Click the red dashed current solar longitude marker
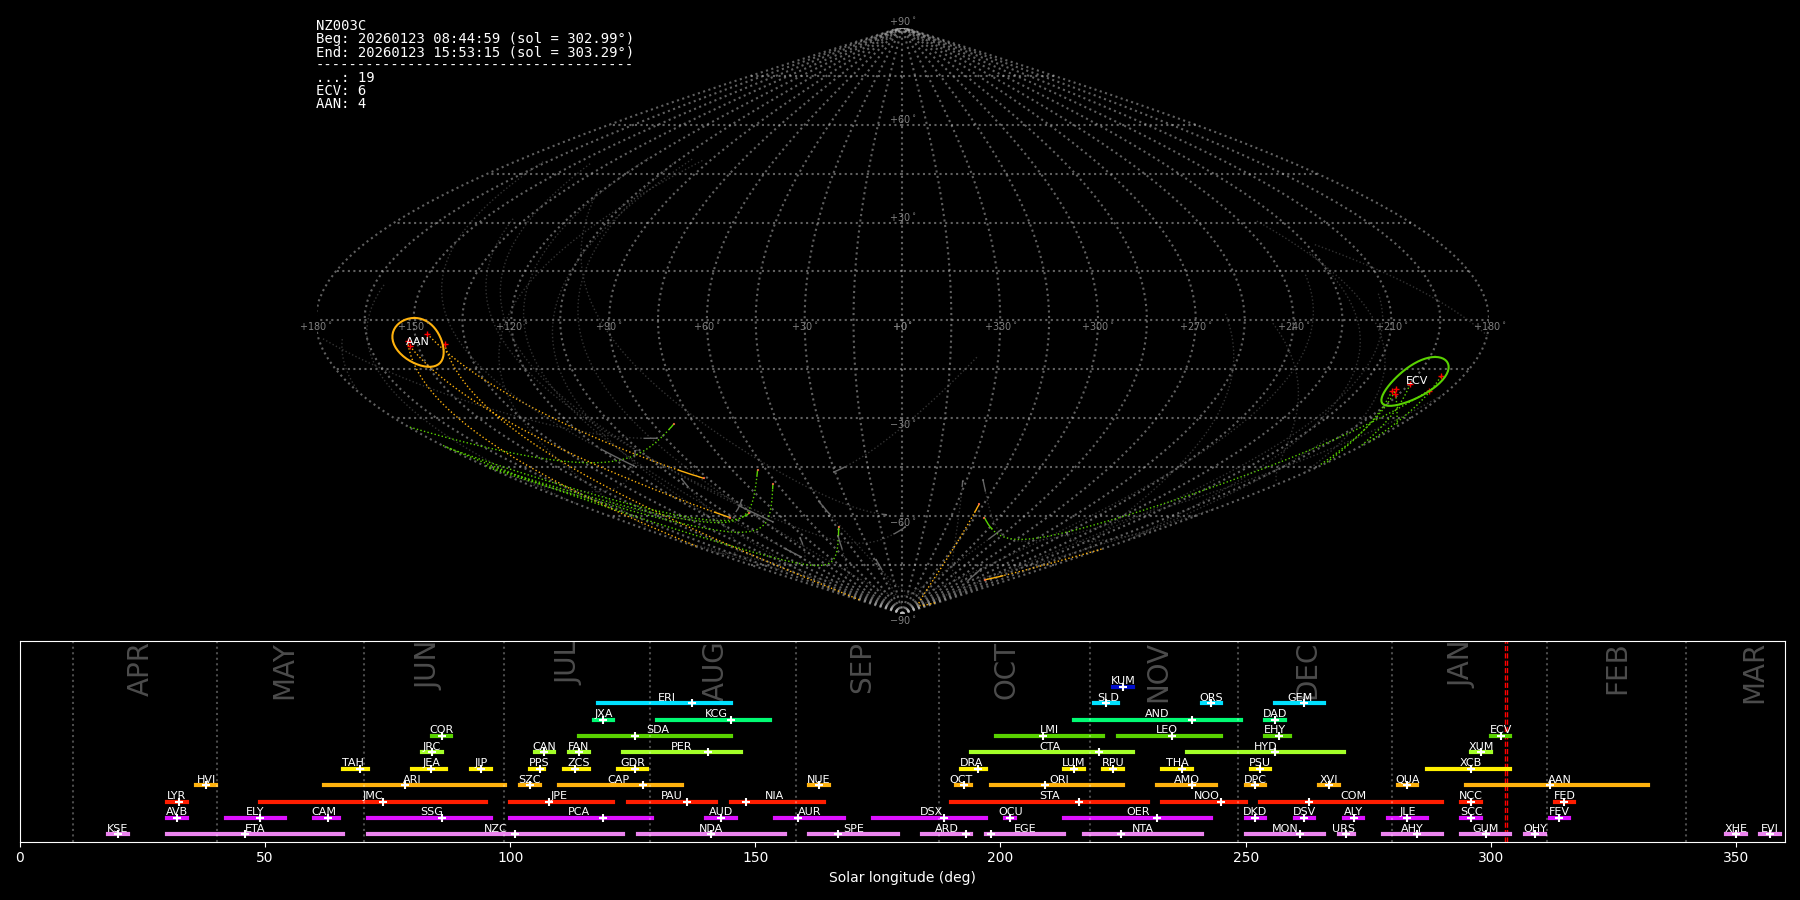 coord(1506,740)
